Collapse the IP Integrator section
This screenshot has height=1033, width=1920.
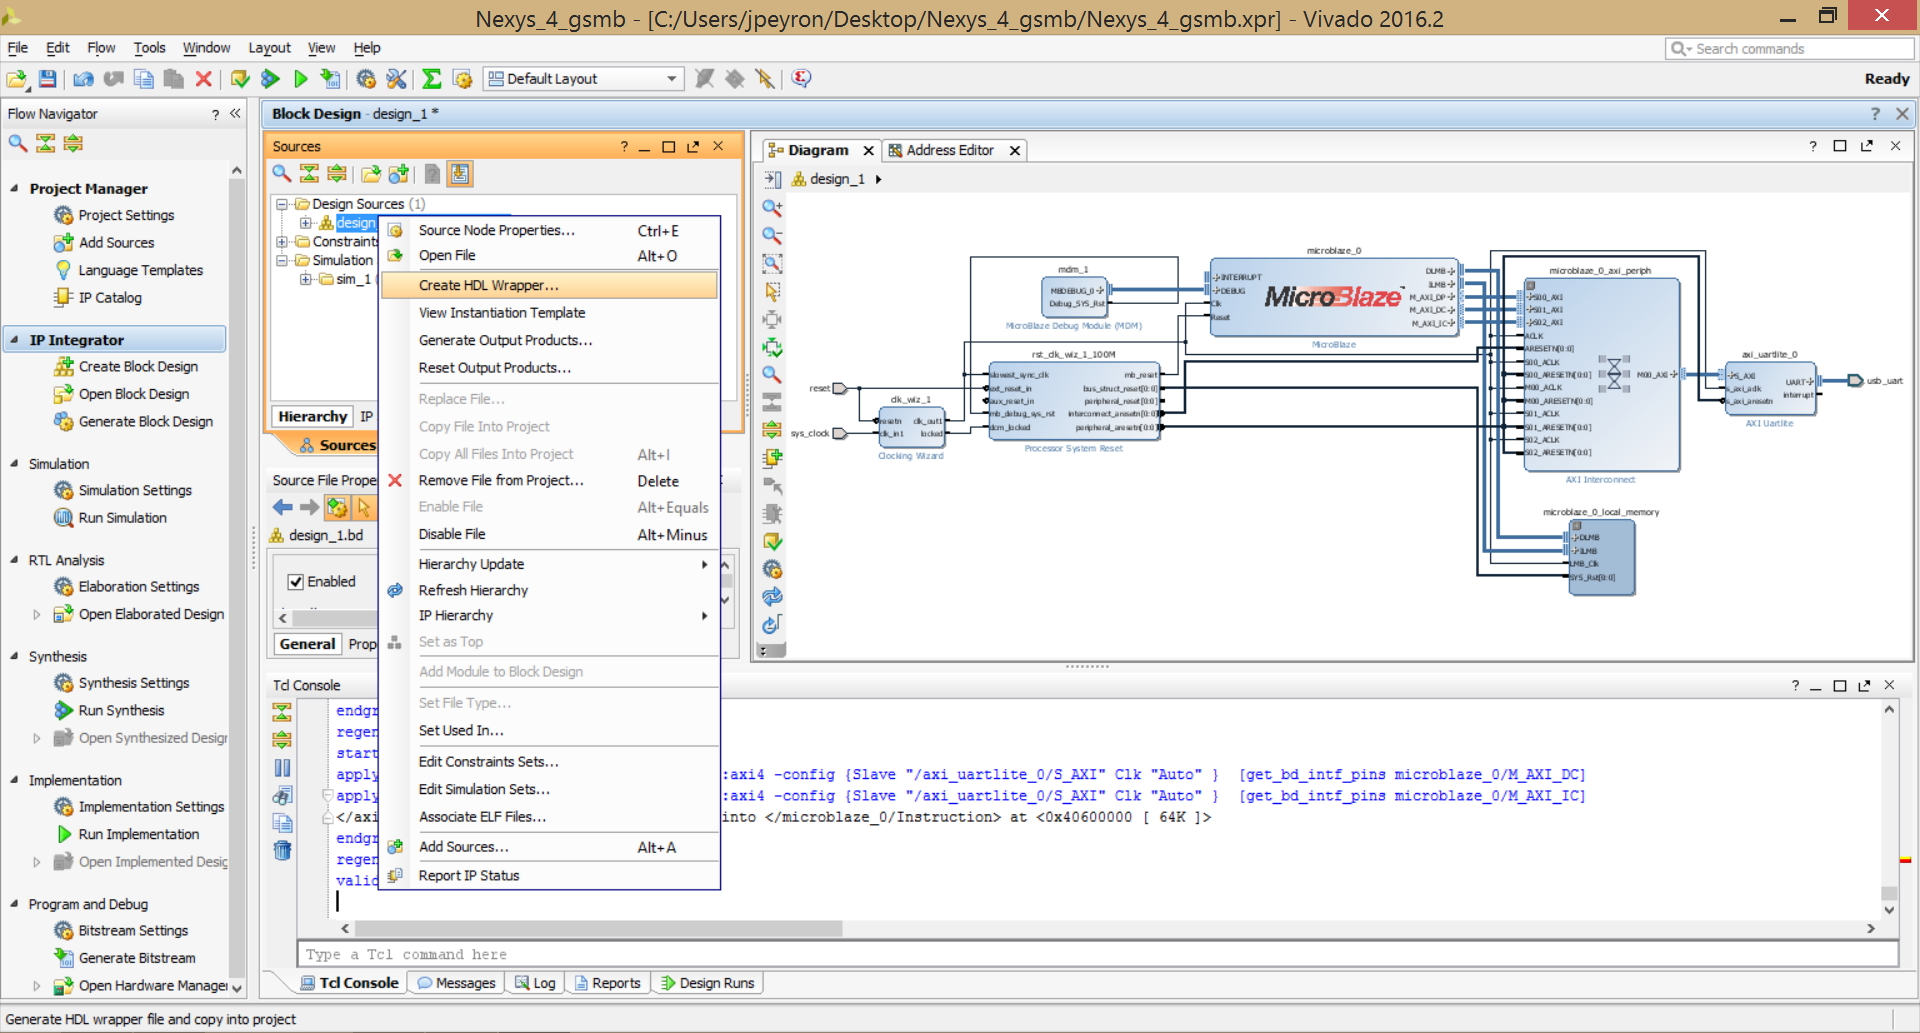coord(14,340)
